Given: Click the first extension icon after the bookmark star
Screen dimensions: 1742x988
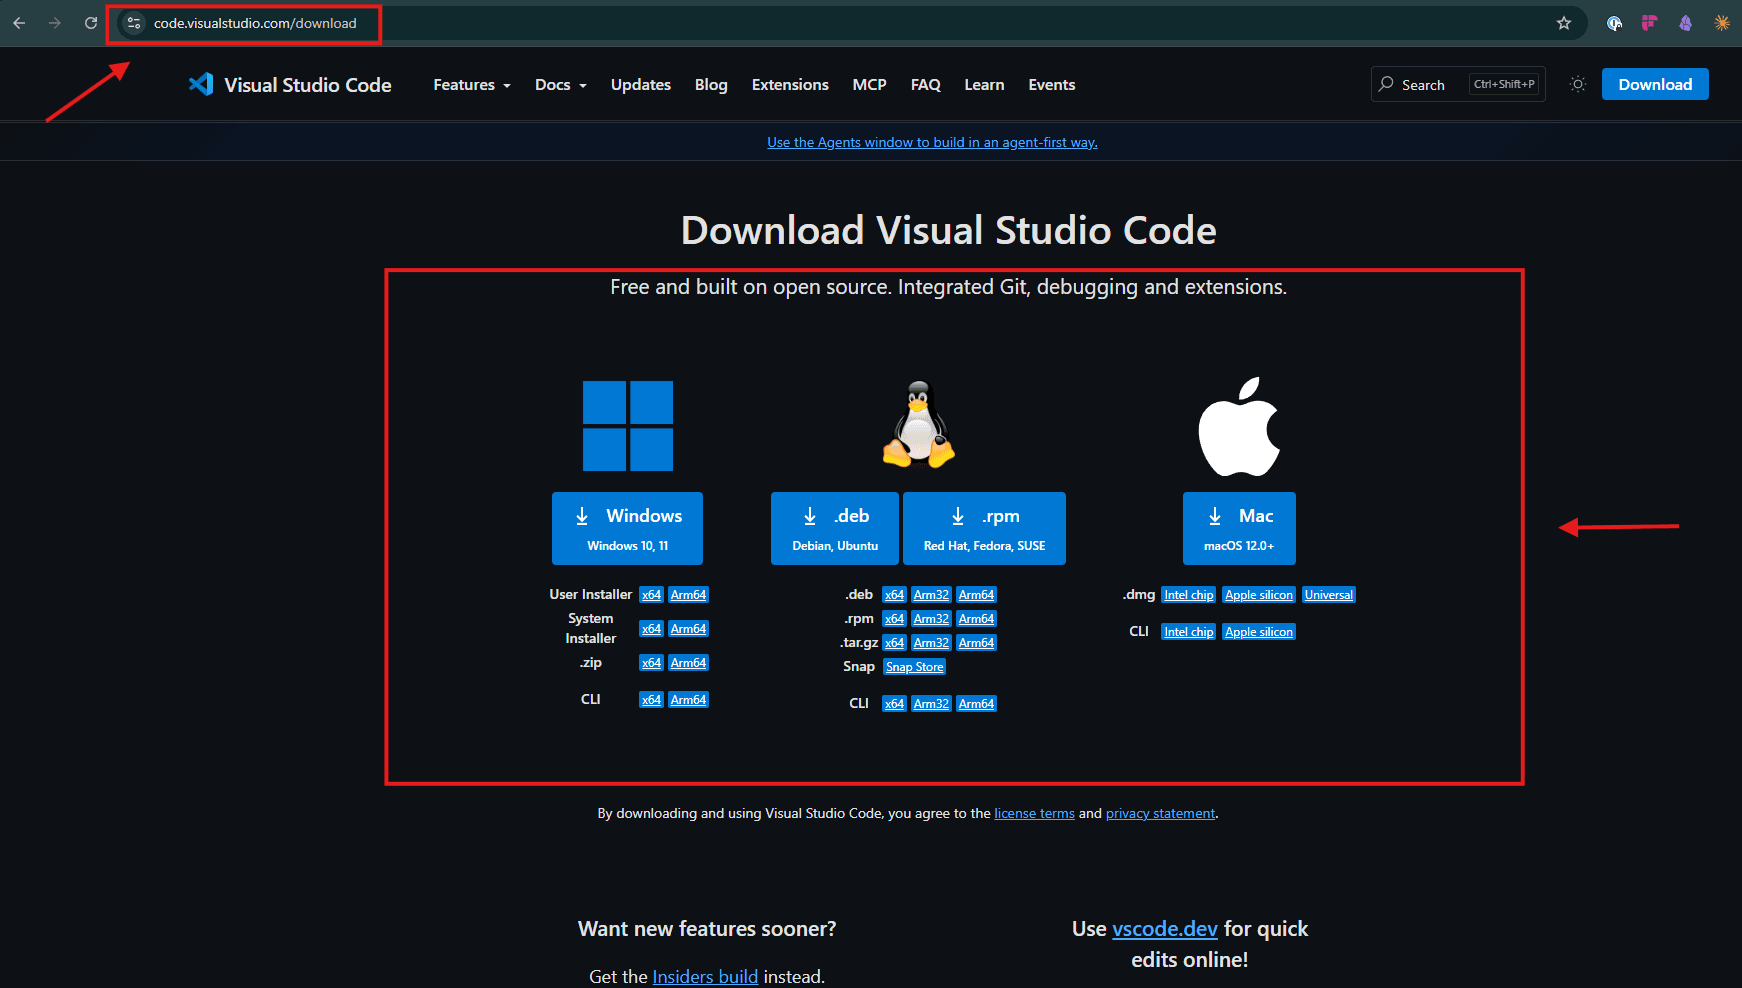Looking at the screenshot, I should click(x=1614, y=23).
